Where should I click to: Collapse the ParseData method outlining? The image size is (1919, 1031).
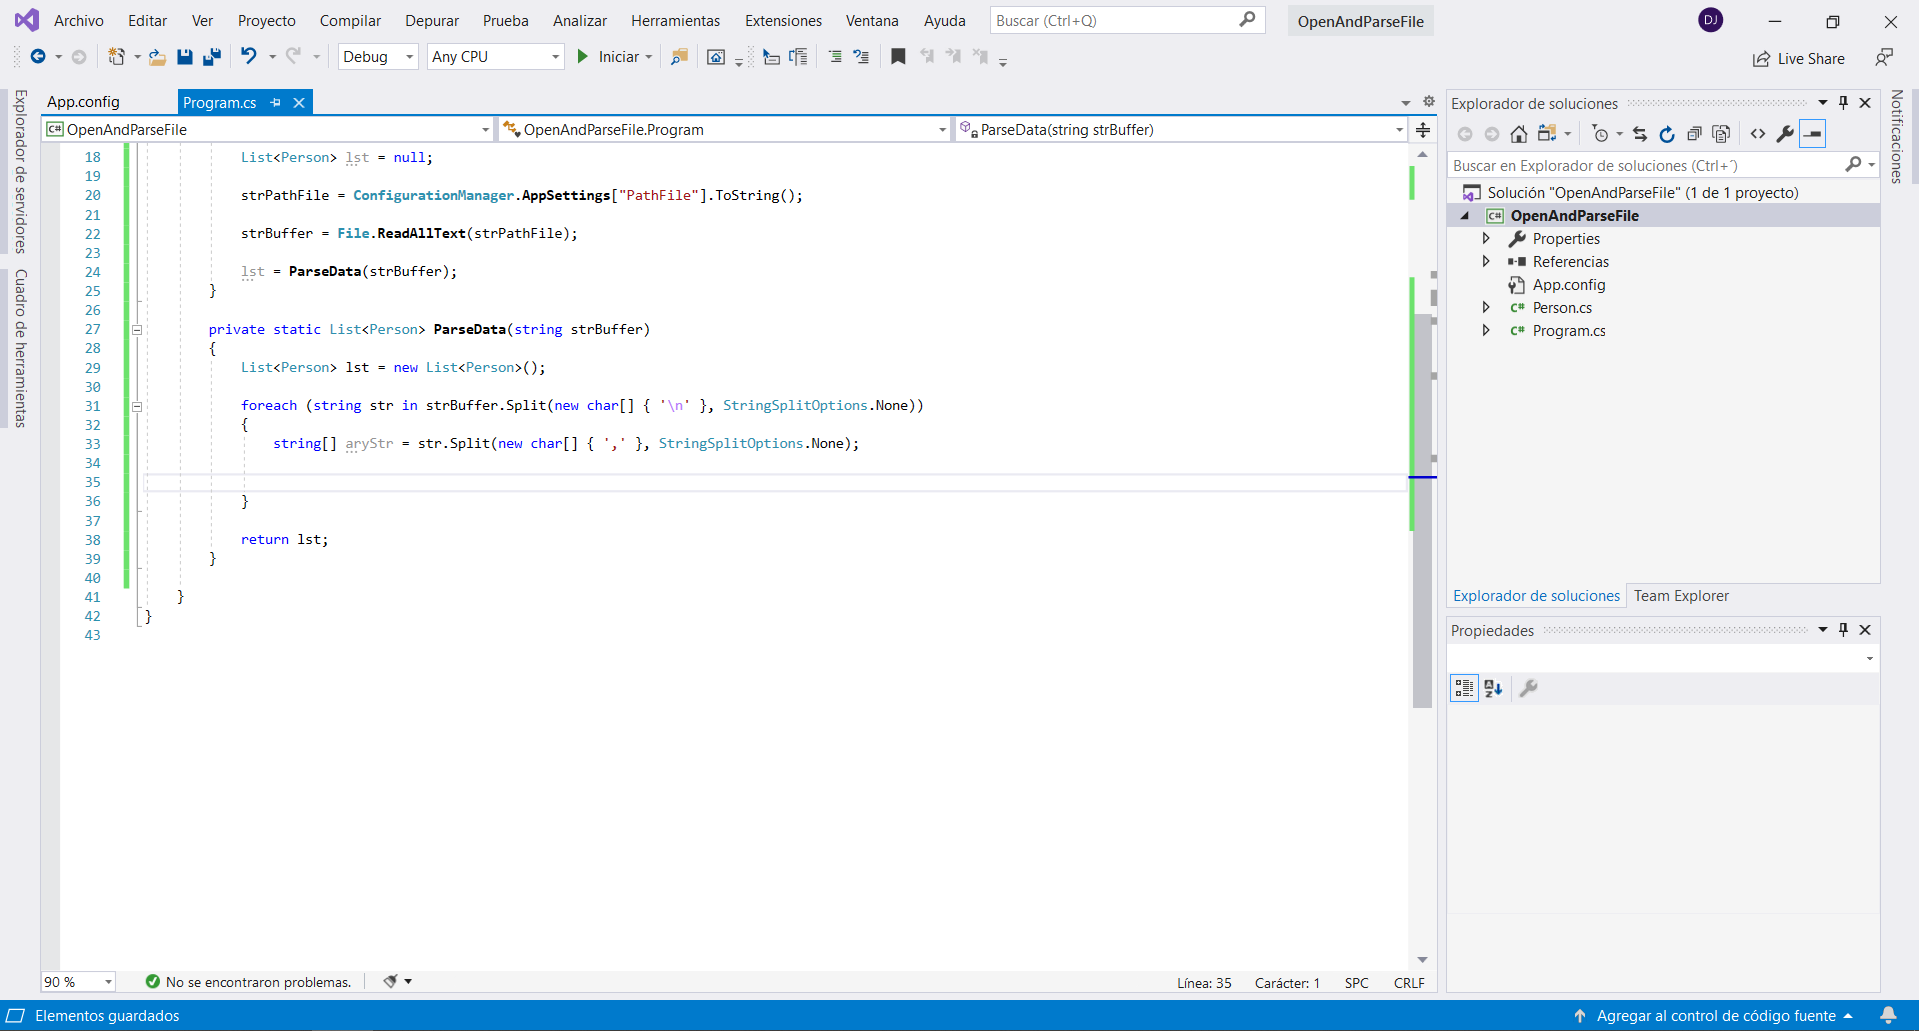tap(137, 330)
